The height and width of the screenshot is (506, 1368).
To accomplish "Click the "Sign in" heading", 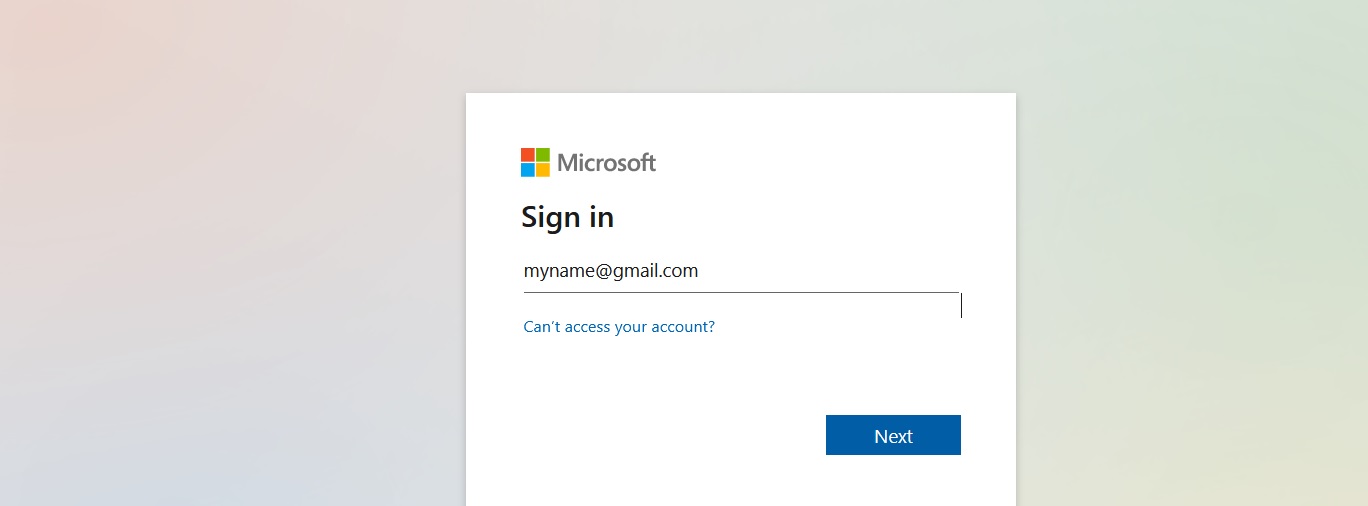I will 567,217.
